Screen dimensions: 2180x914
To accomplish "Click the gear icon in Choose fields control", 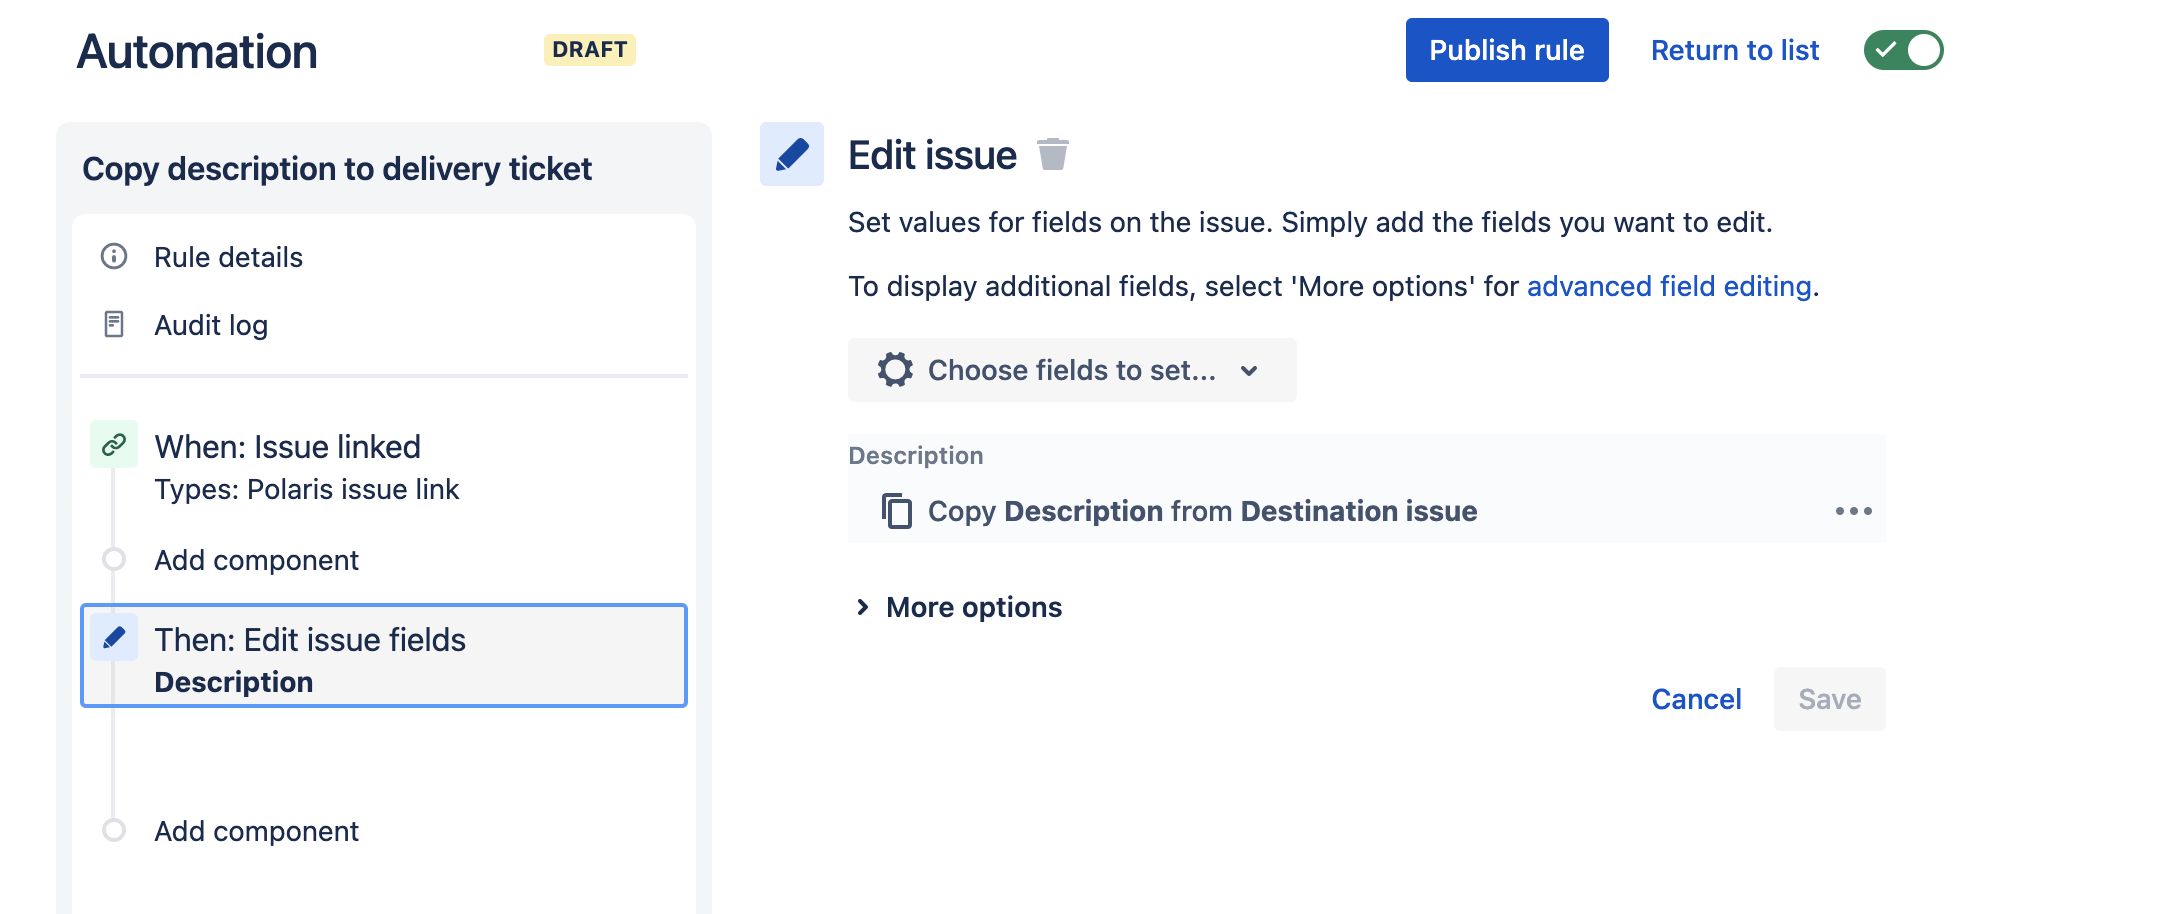I will [894, 369].
